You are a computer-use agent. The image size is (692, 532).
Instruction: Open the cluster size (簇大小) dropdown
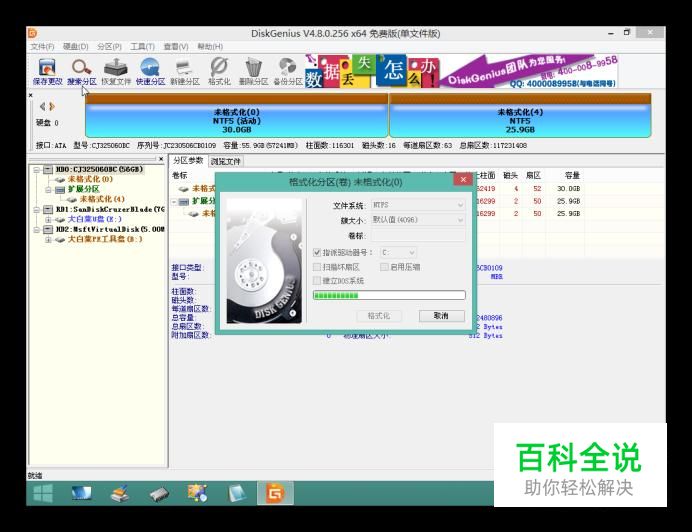pos(418,219)
